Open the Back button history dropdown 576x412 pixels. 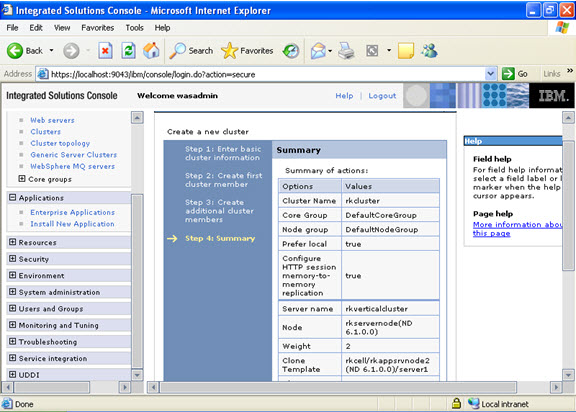(51, 50)
